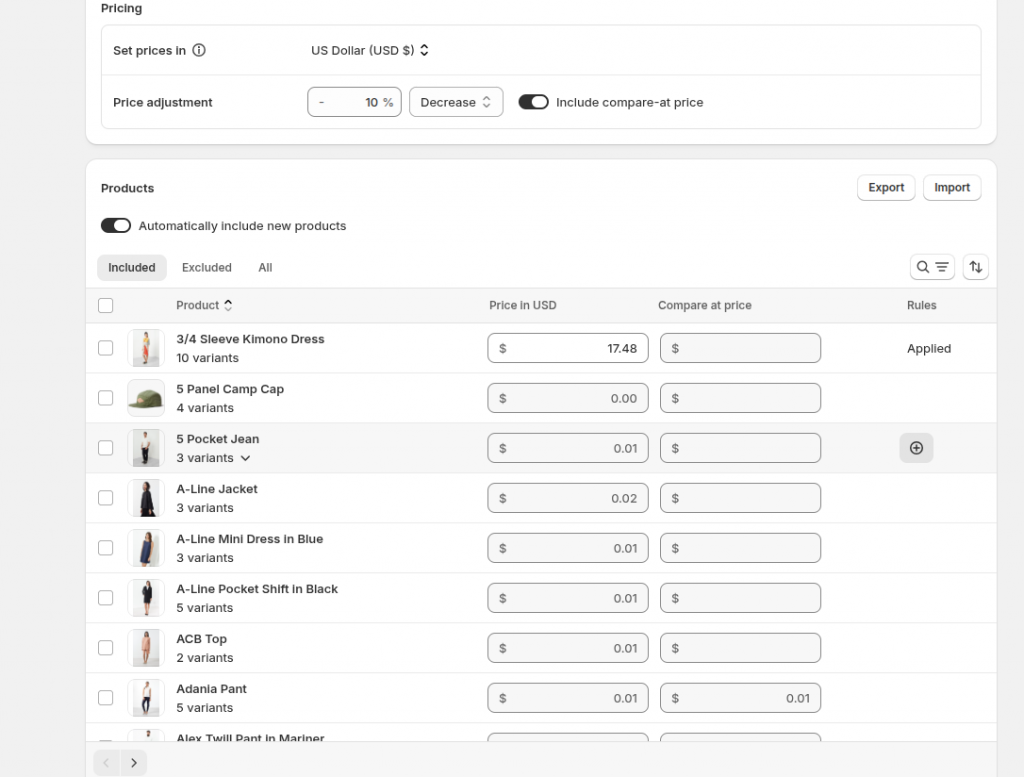1024x777 pixels.
Task: Click the Rules column header
Action: 921,305
